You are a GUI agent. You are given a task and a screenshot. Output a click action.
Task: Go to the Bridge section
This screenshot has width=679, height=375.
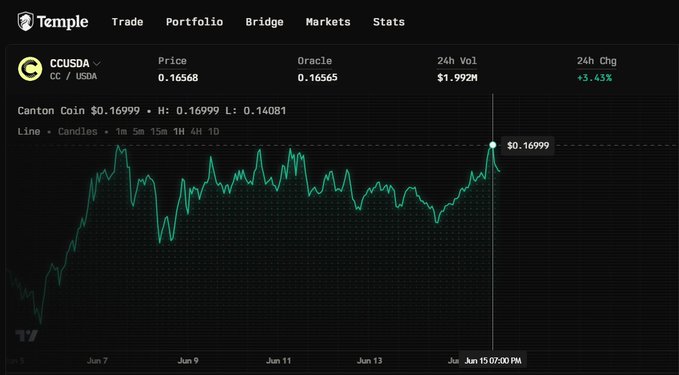(x=264, y=22)
